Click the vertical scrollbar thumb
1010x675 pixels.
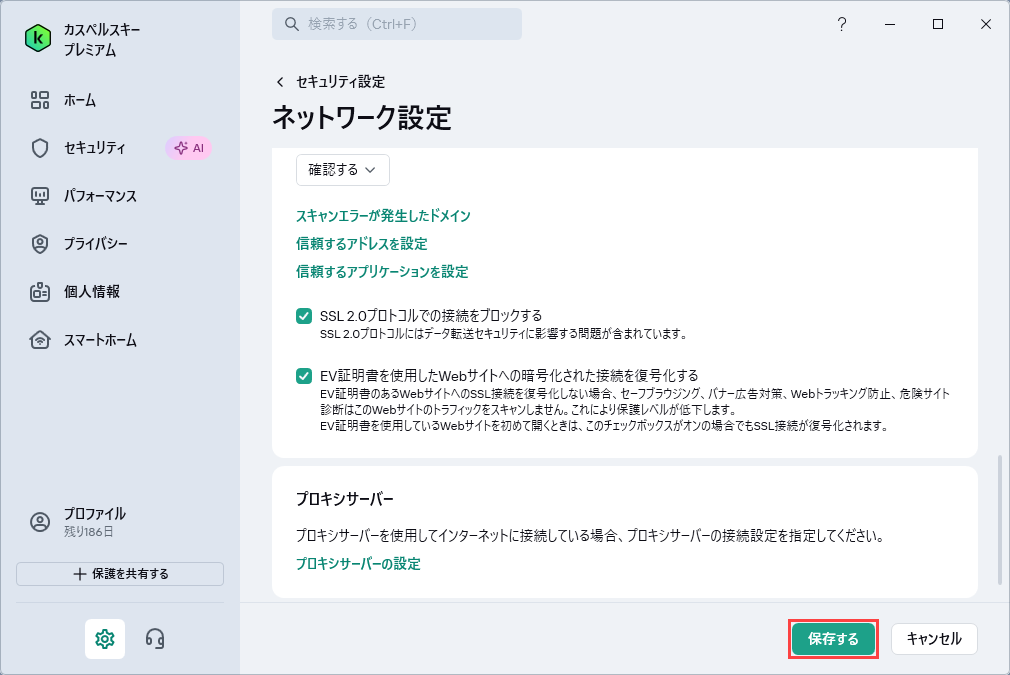coord(1000,518)
